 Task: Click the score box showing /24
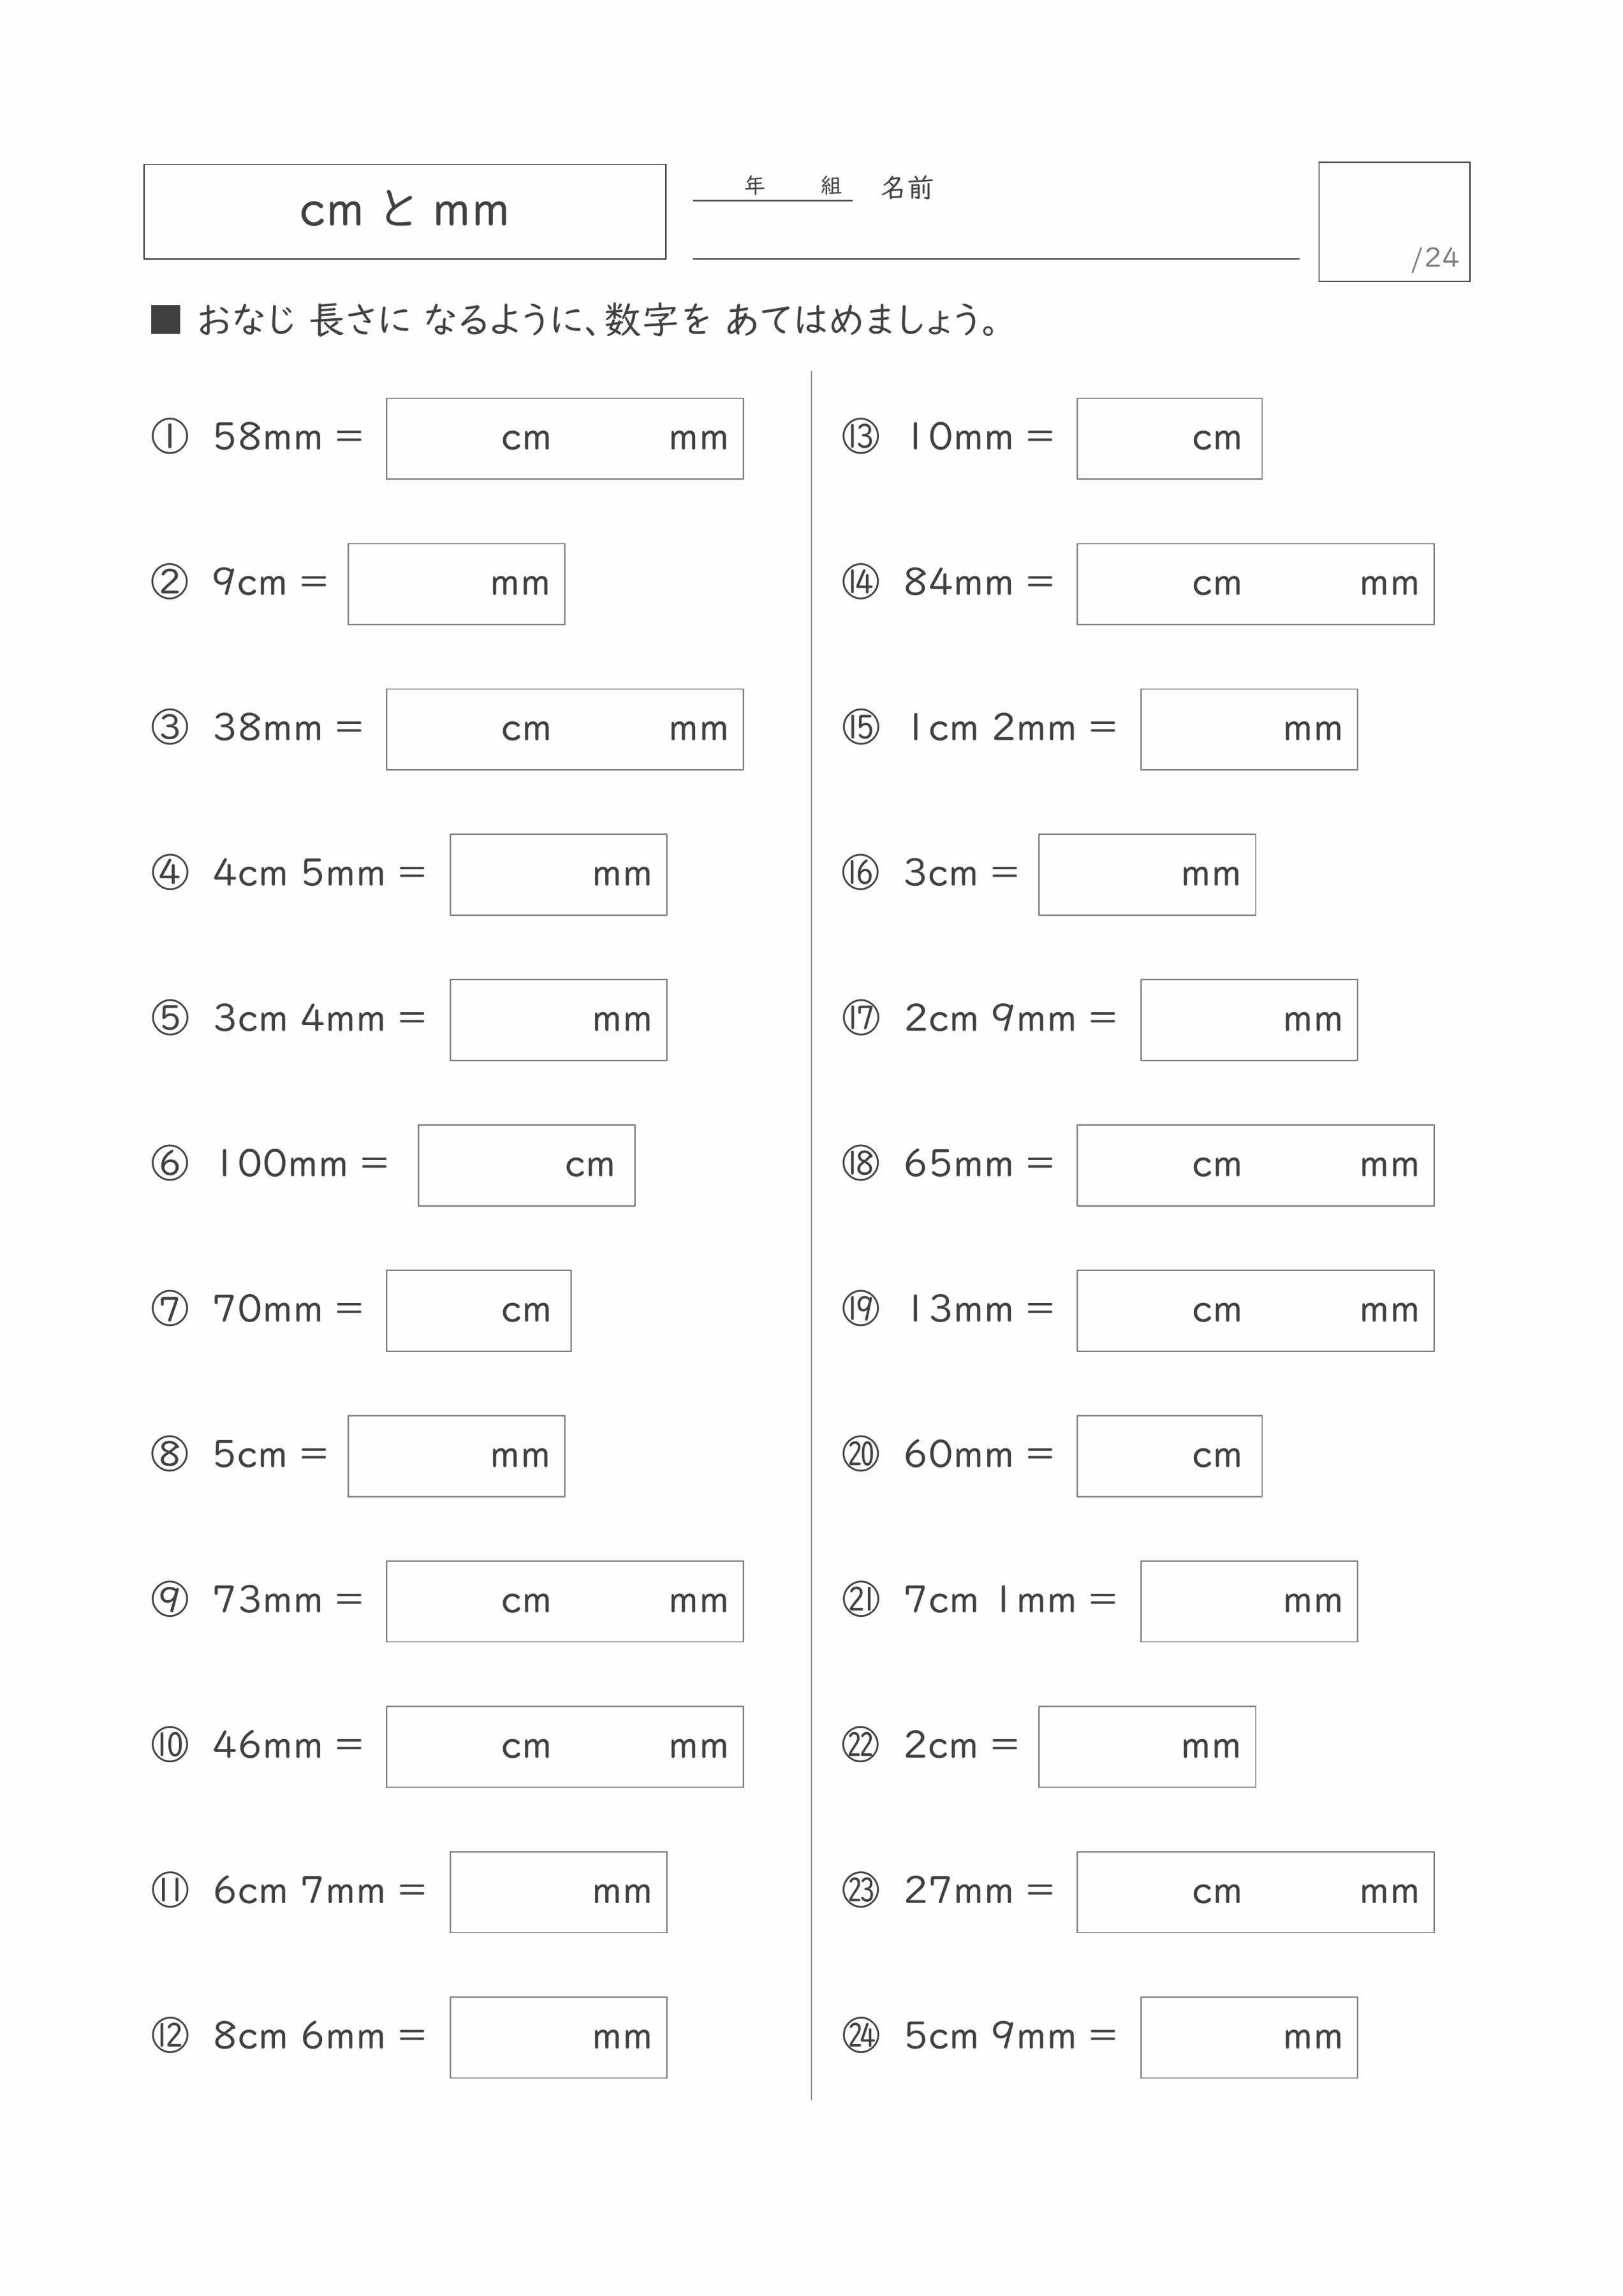tap(1394, 222)
